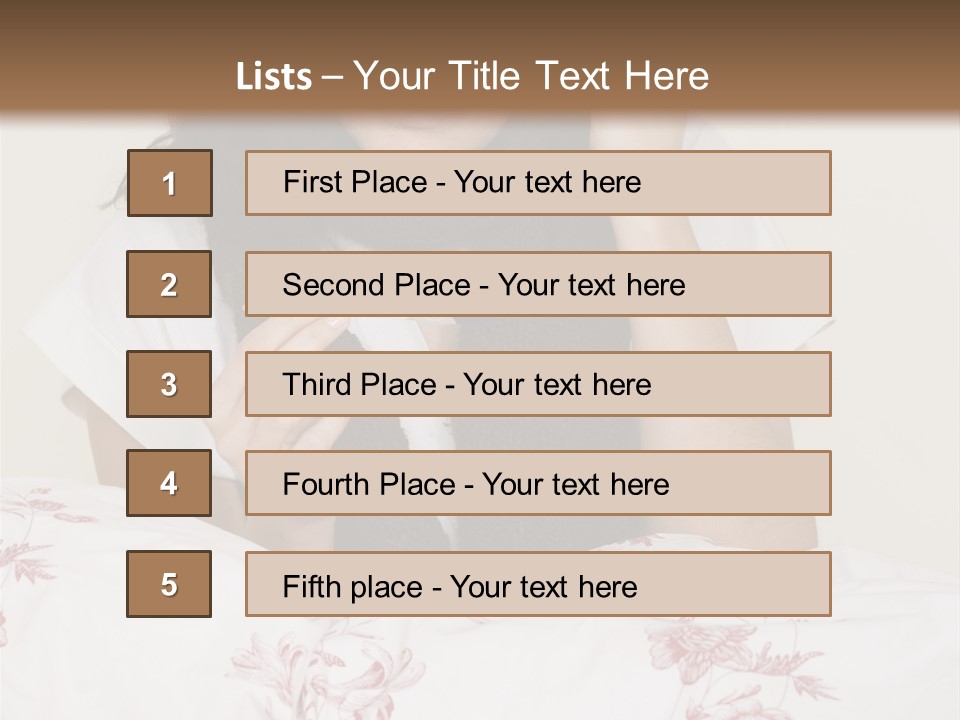Viewport: 960px width, 720px height.
Task: Click the number 3 box
Action: (x=169, y=384)
